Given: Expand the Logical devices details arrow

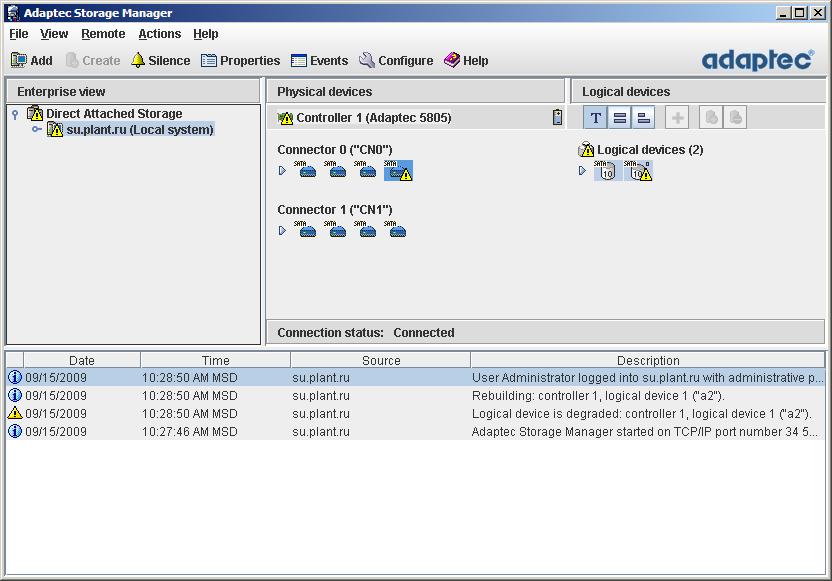Looking at the screenshot, I should click(583, 171).
